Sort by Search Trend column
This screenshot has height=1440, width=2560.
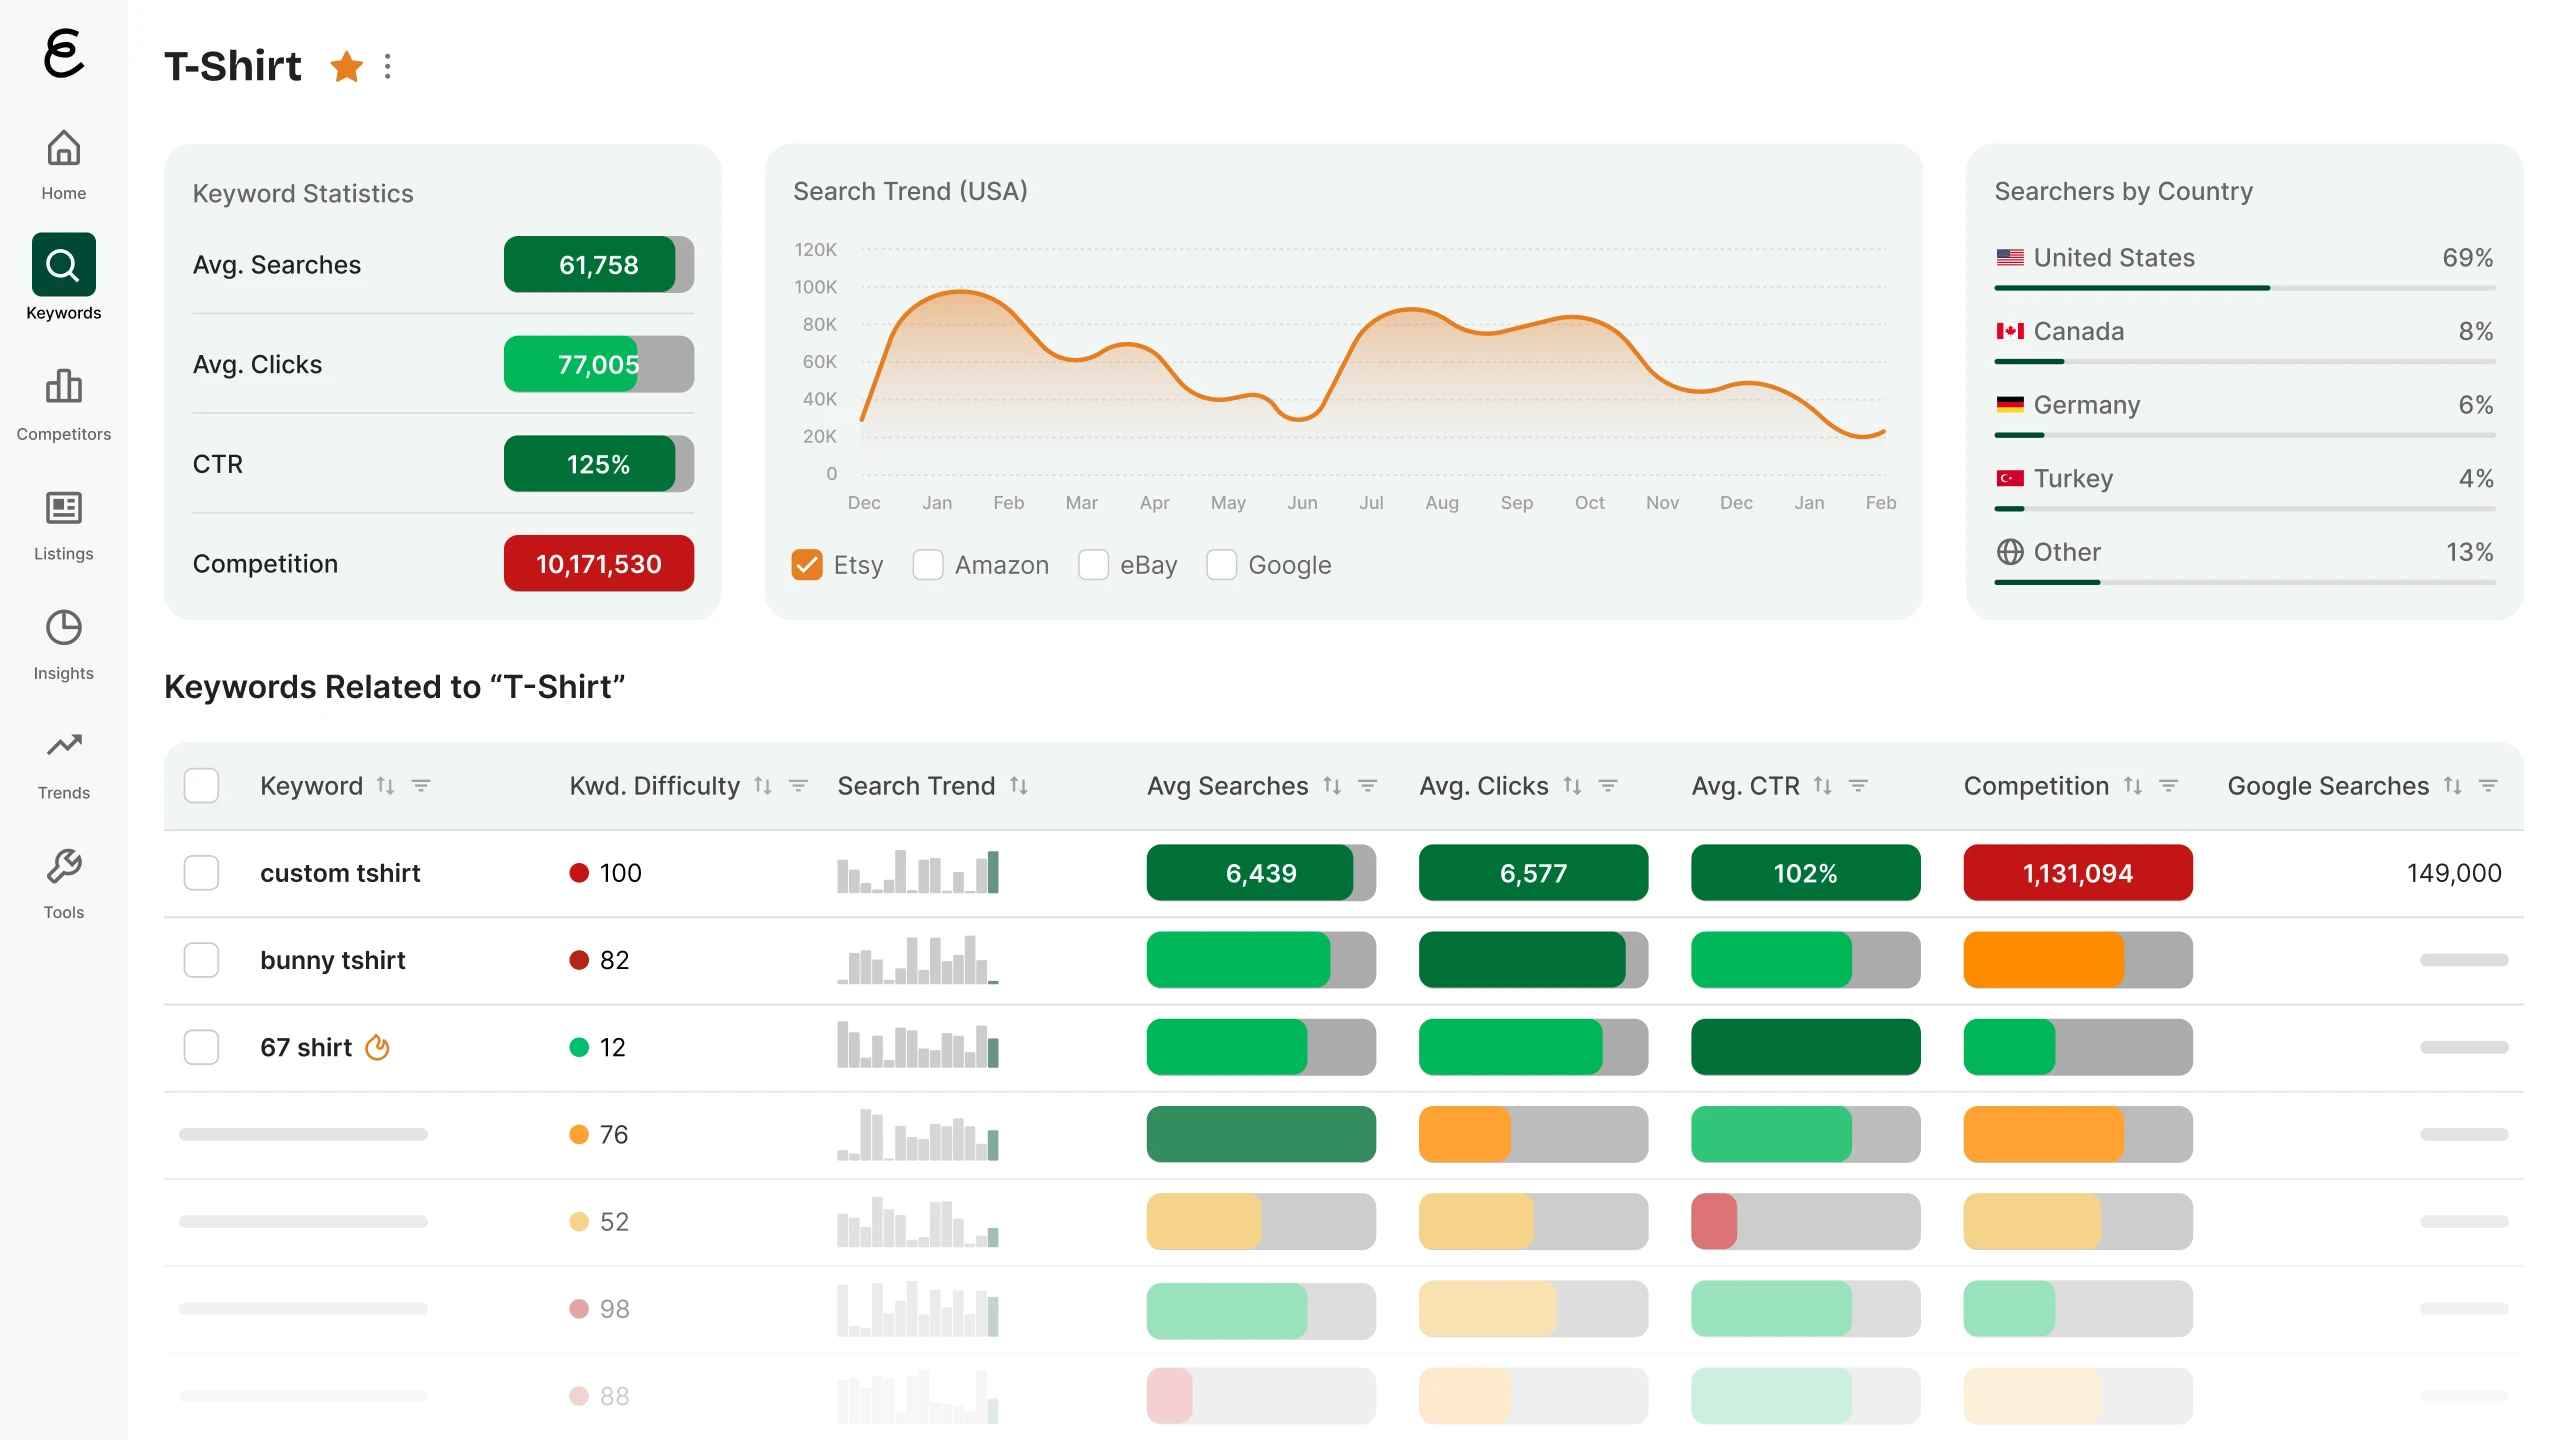(x=1019, y=786)
